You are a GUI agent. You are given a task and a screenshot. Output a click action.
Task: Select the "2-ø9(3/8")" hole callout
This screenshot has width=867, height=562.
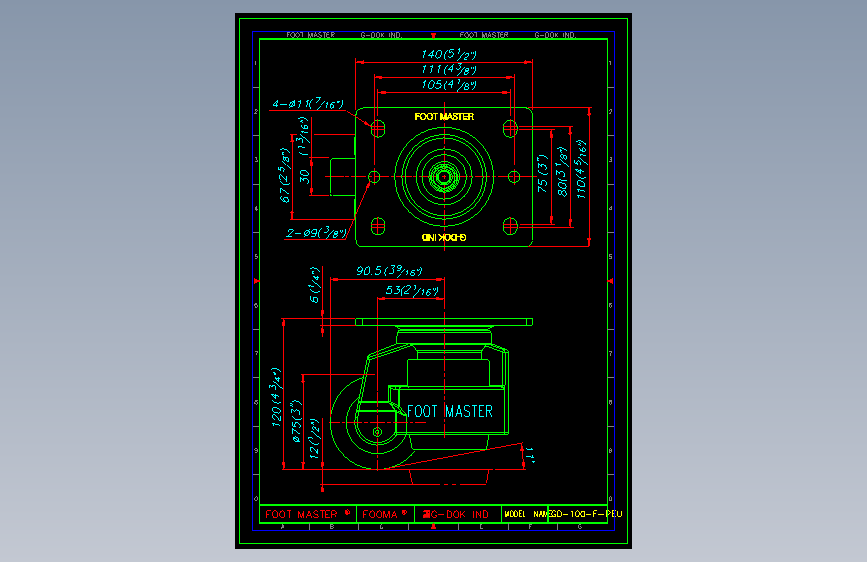click(316, 232)
